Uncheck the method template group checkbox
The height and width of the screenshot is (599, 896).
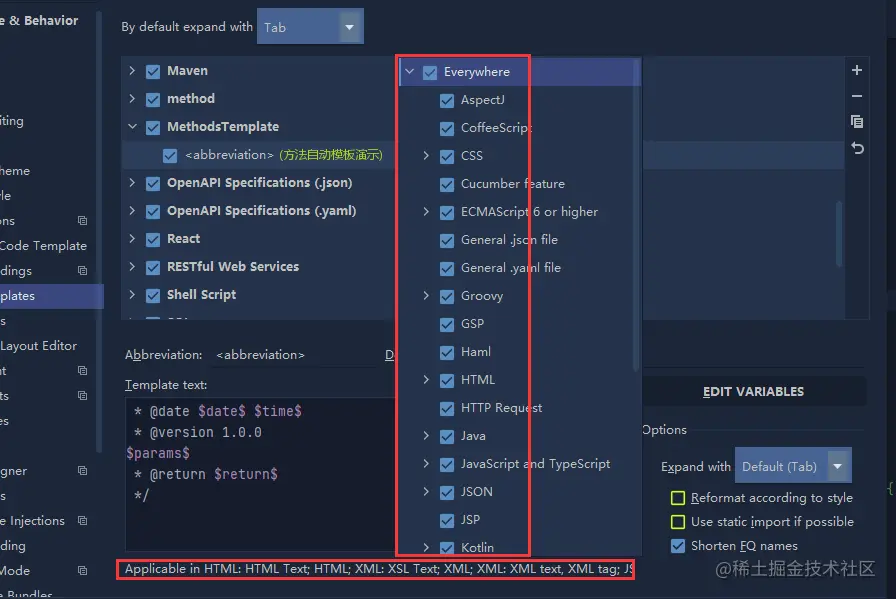pyautogui.click(x=153, y=99)
